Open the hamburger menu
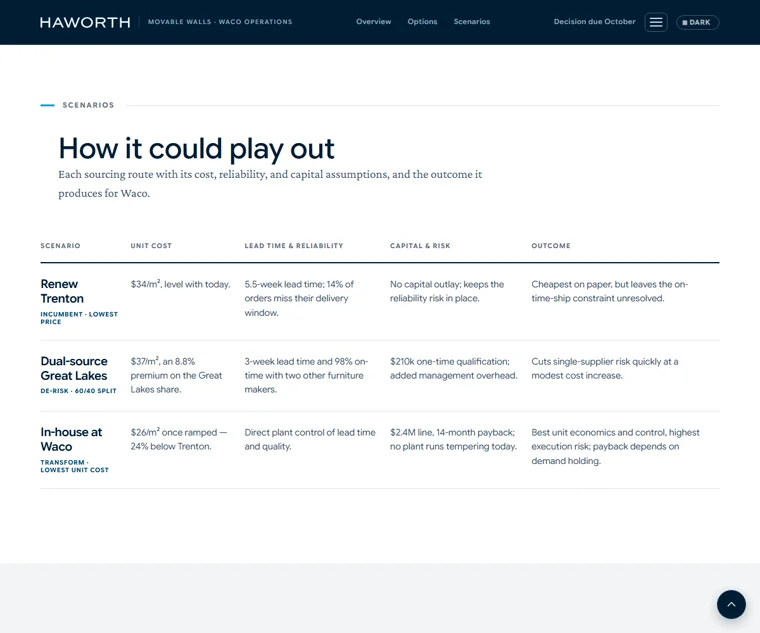Screen dimensions: 760x633 point(656,22)
